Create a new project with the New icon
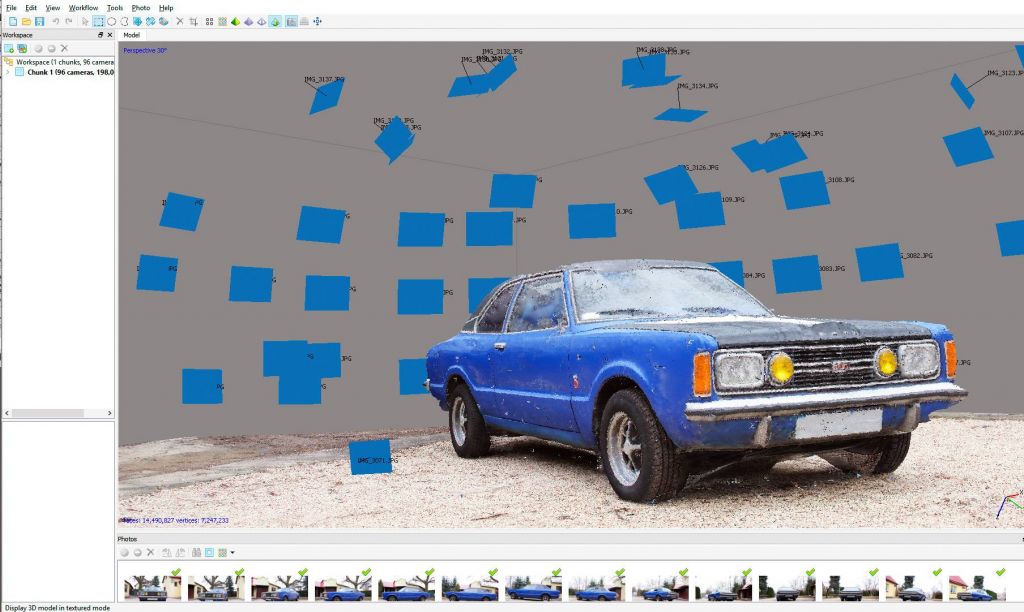This screenshot has width=1024, height=612. click(x=10, y=21)
